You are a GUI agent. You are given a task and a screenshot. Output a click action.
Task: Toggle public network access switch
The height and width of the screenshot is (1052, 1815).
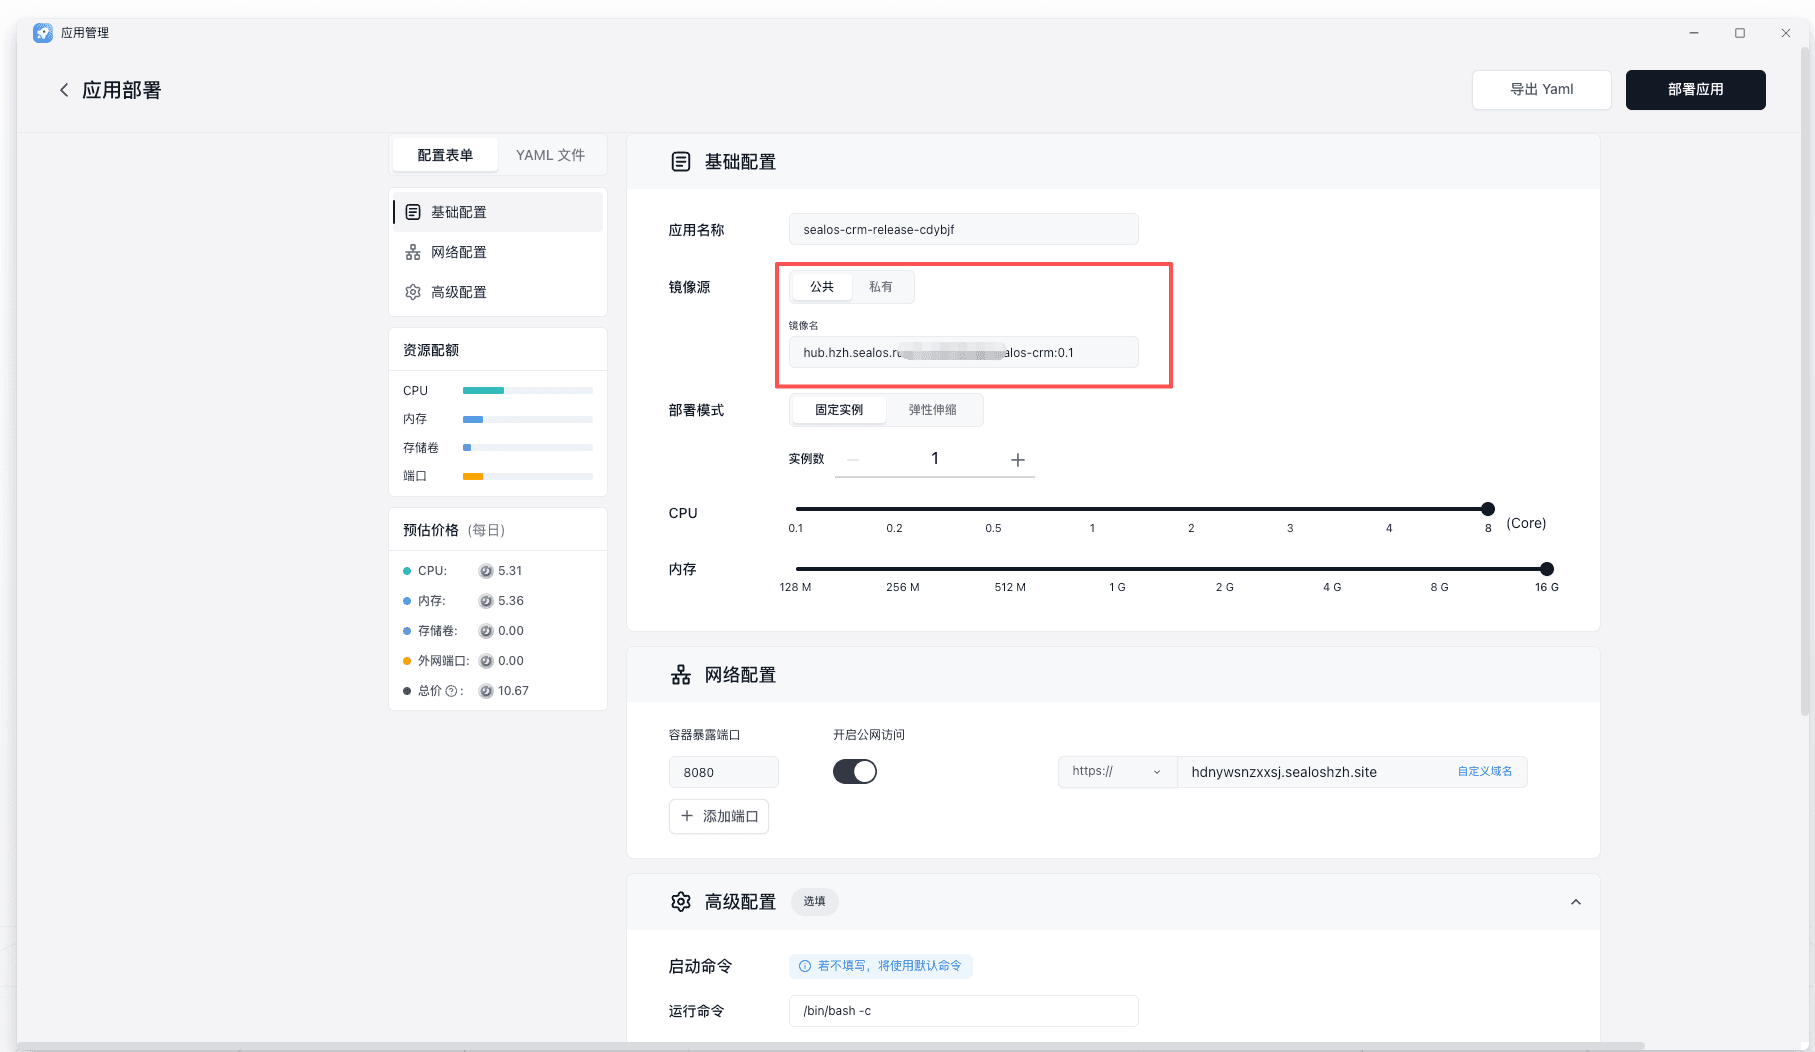(x=855, y=771)
